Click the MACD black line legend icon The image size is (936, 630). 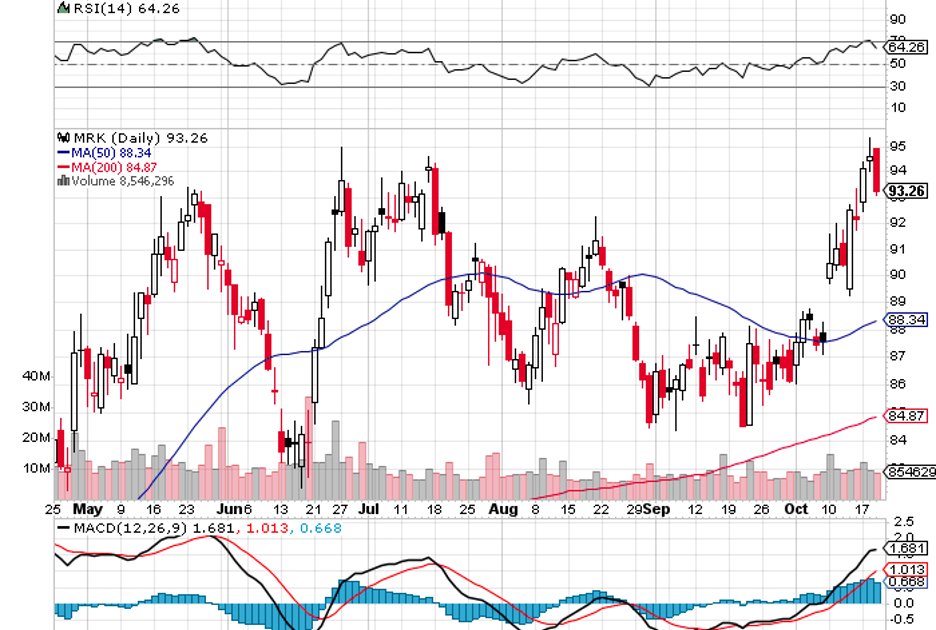tap(64, 527)
